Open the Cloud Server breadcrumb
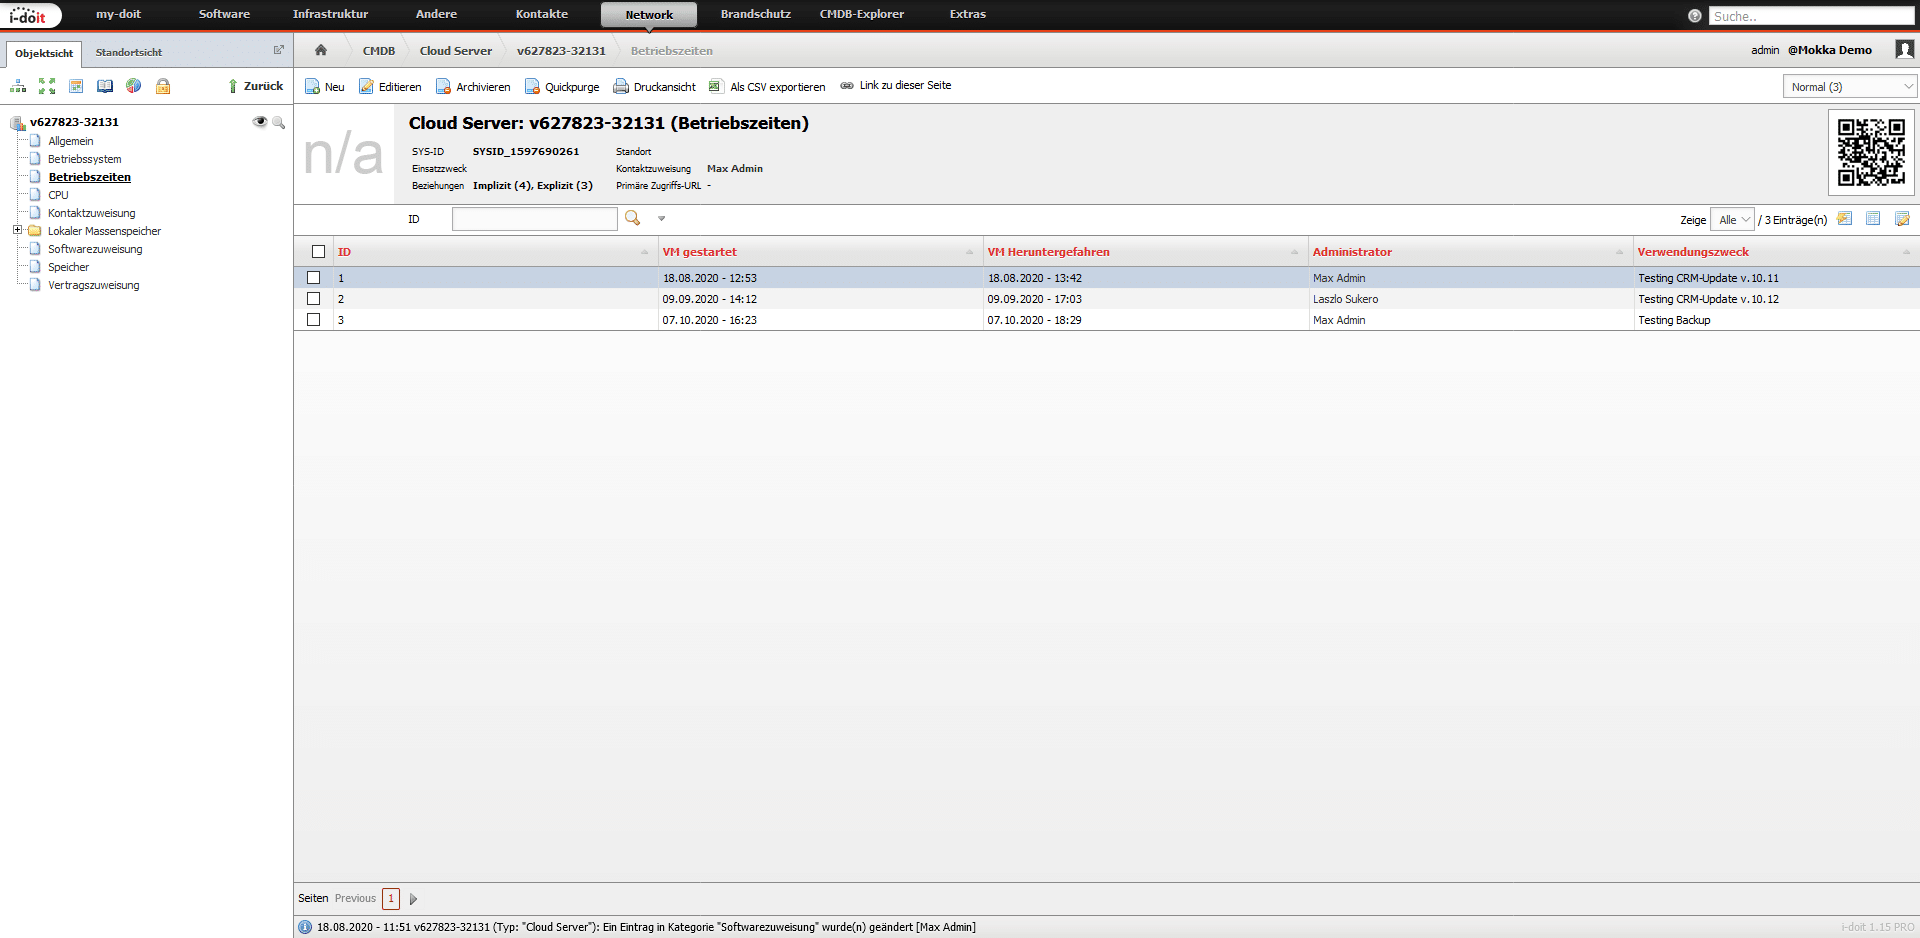The height and width of the screenshot is (938, 1920). (456, 51)
